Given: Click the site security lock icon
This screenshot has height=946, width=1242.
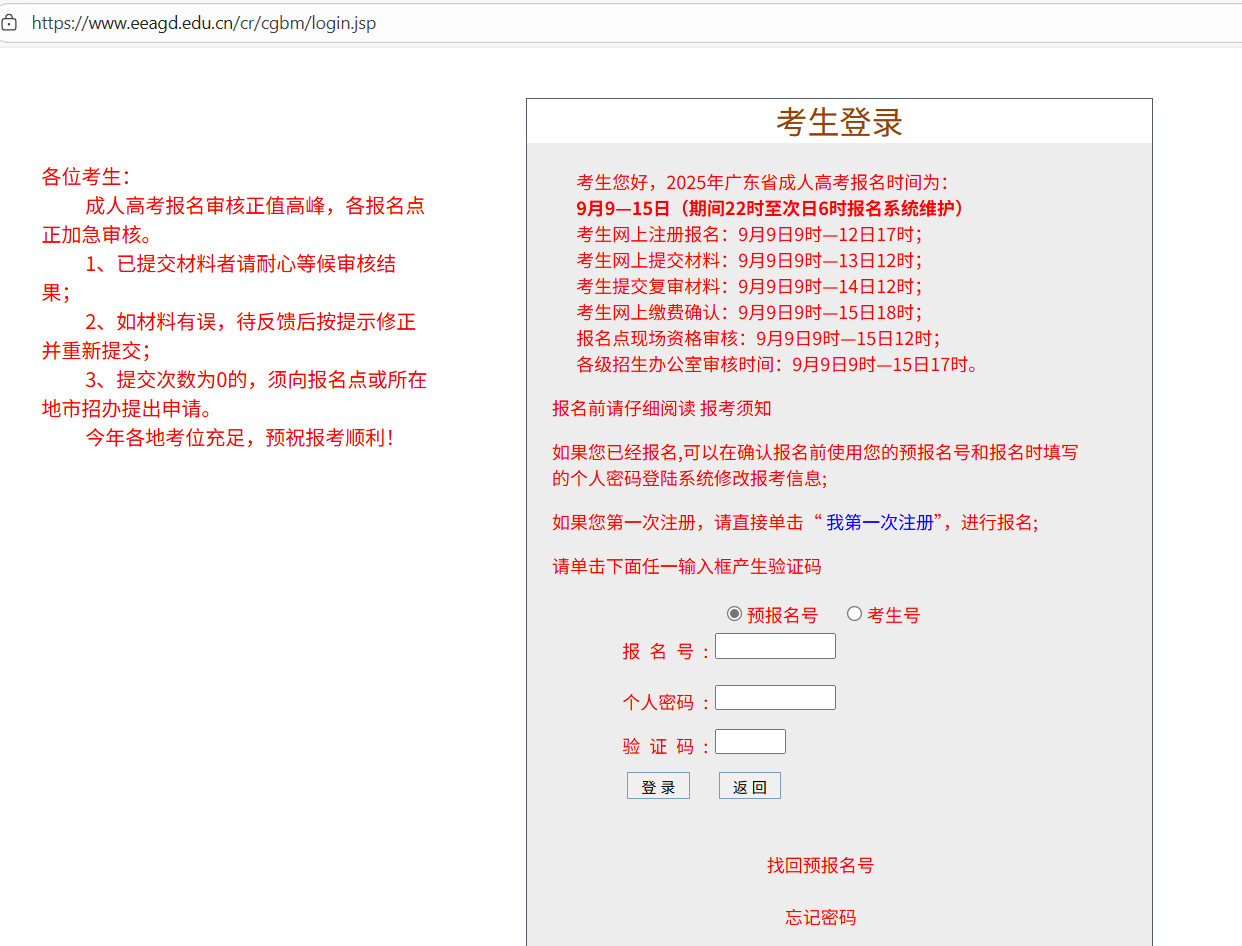Looking at the screenshot, I should pyautogui.click(x=9, y=22).
